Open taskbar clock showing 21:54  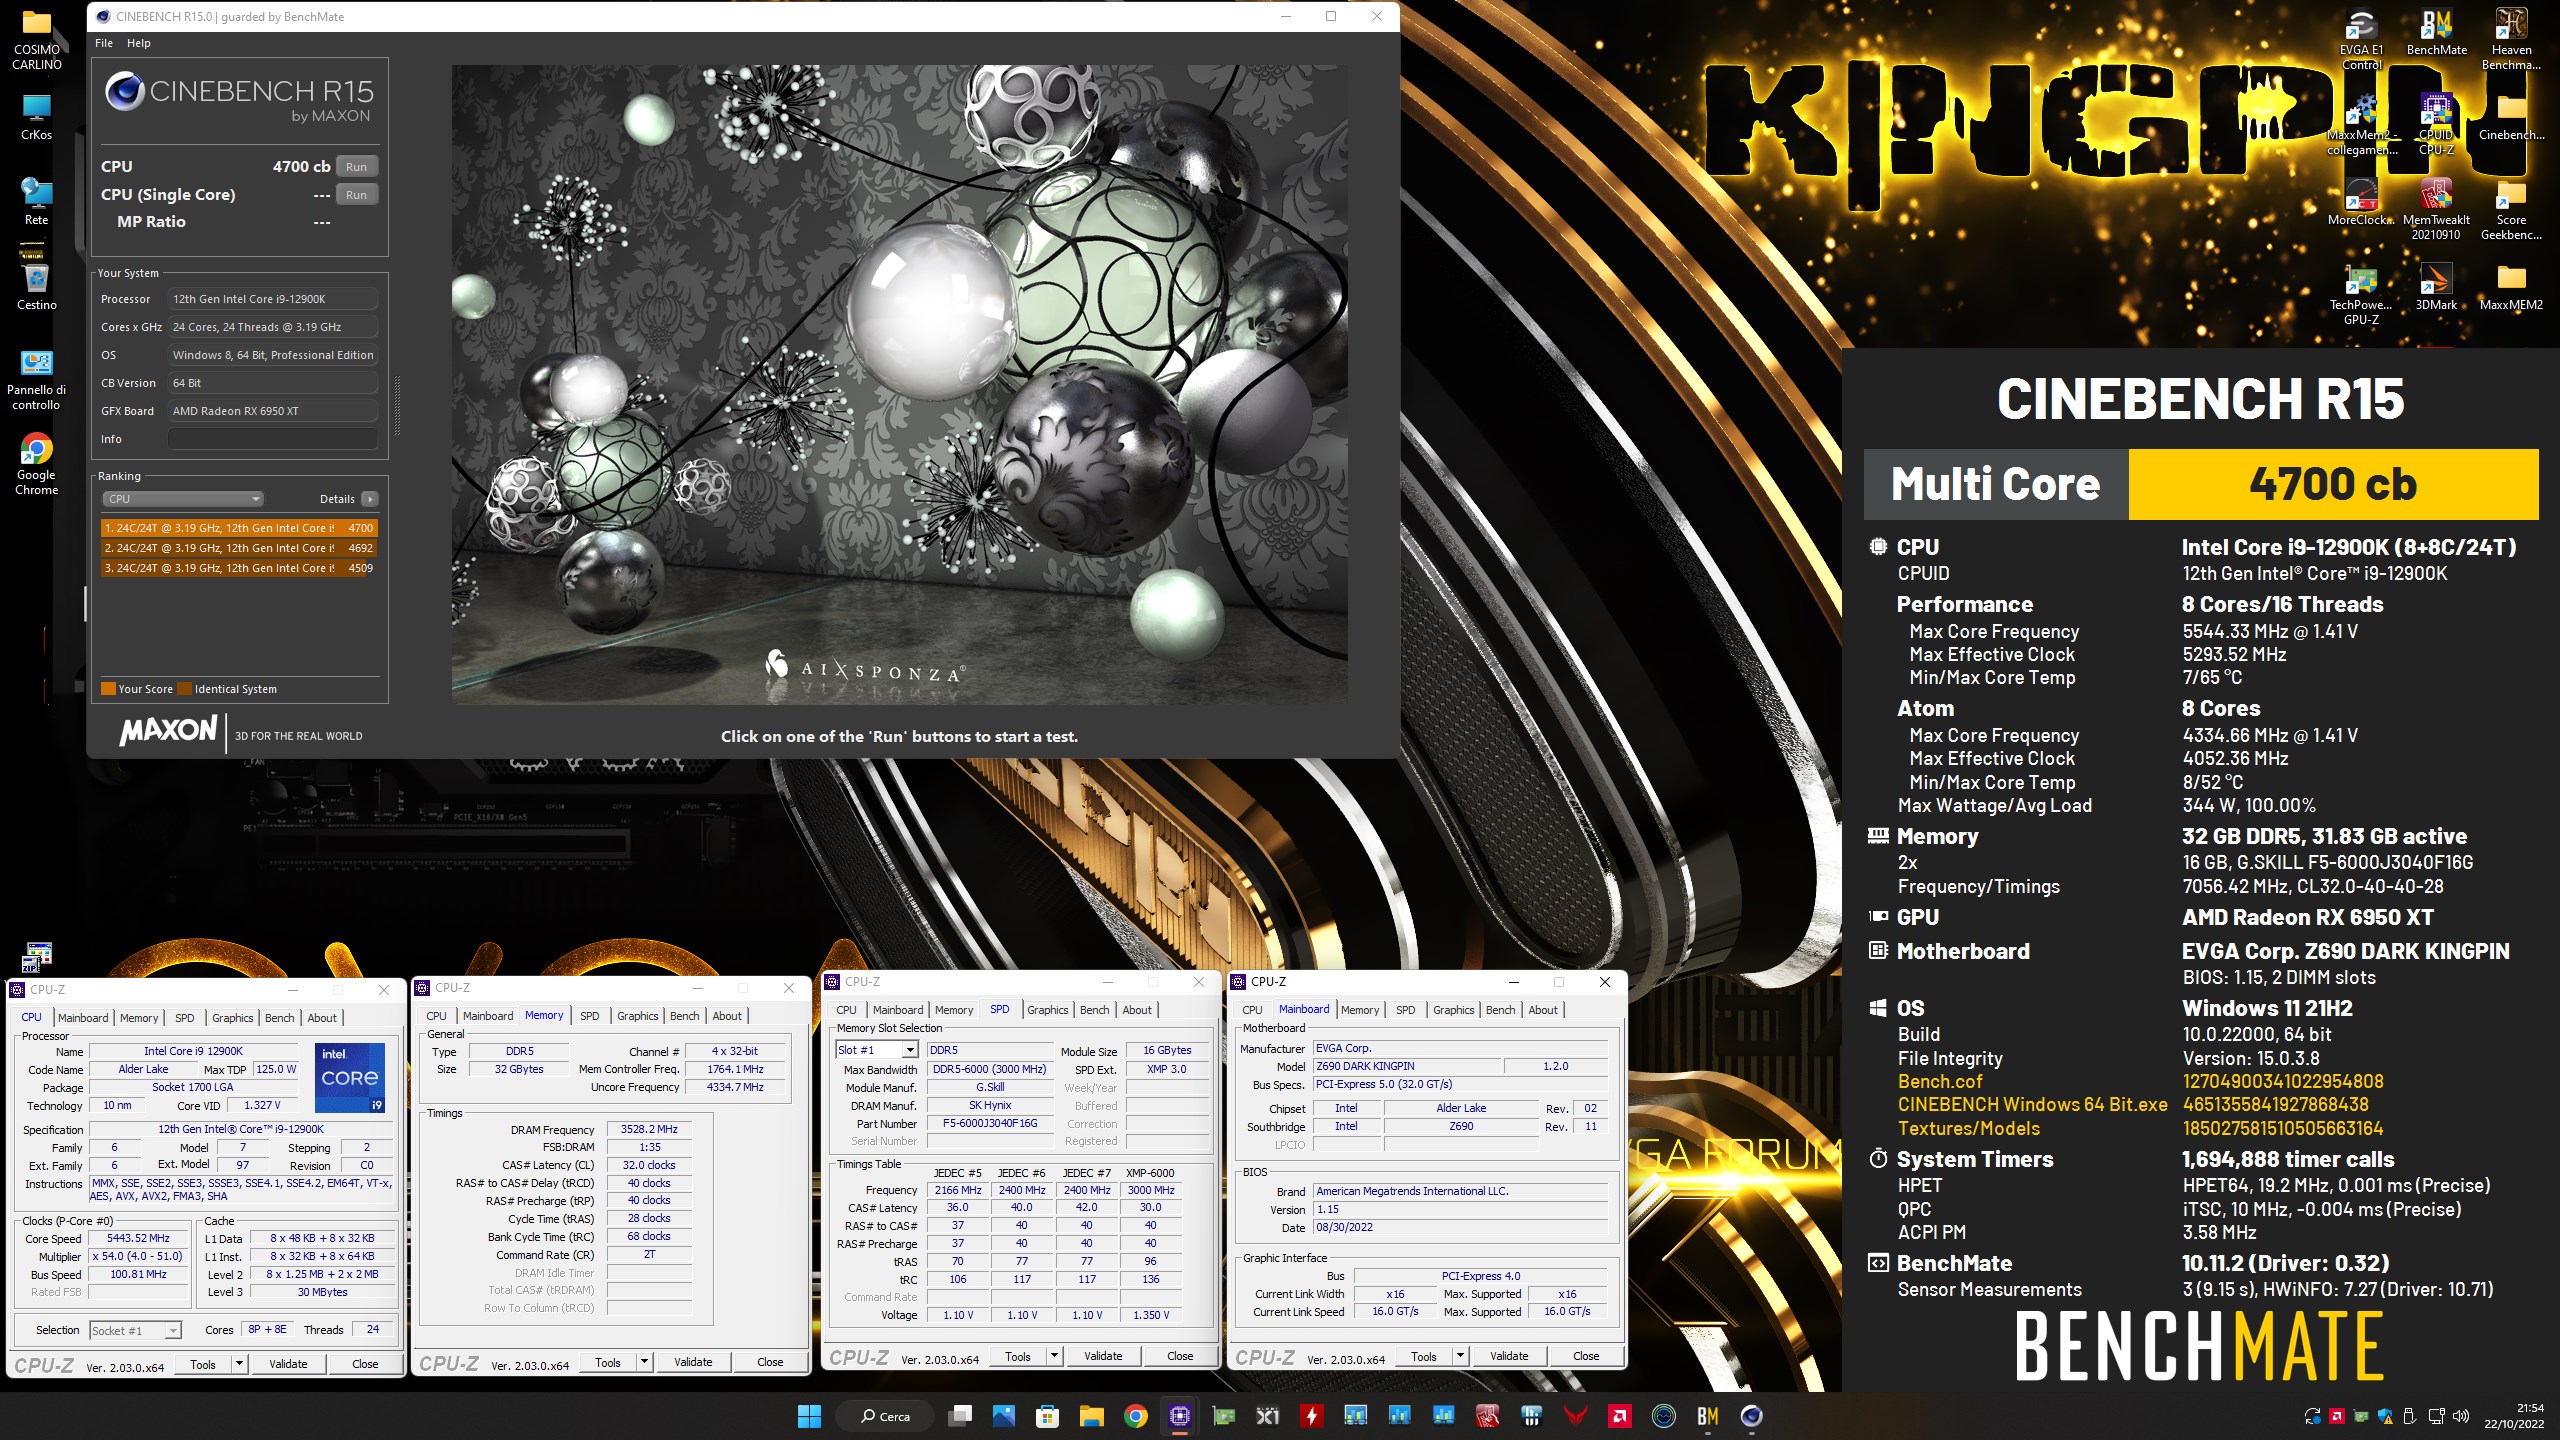pos(2516,1415)
